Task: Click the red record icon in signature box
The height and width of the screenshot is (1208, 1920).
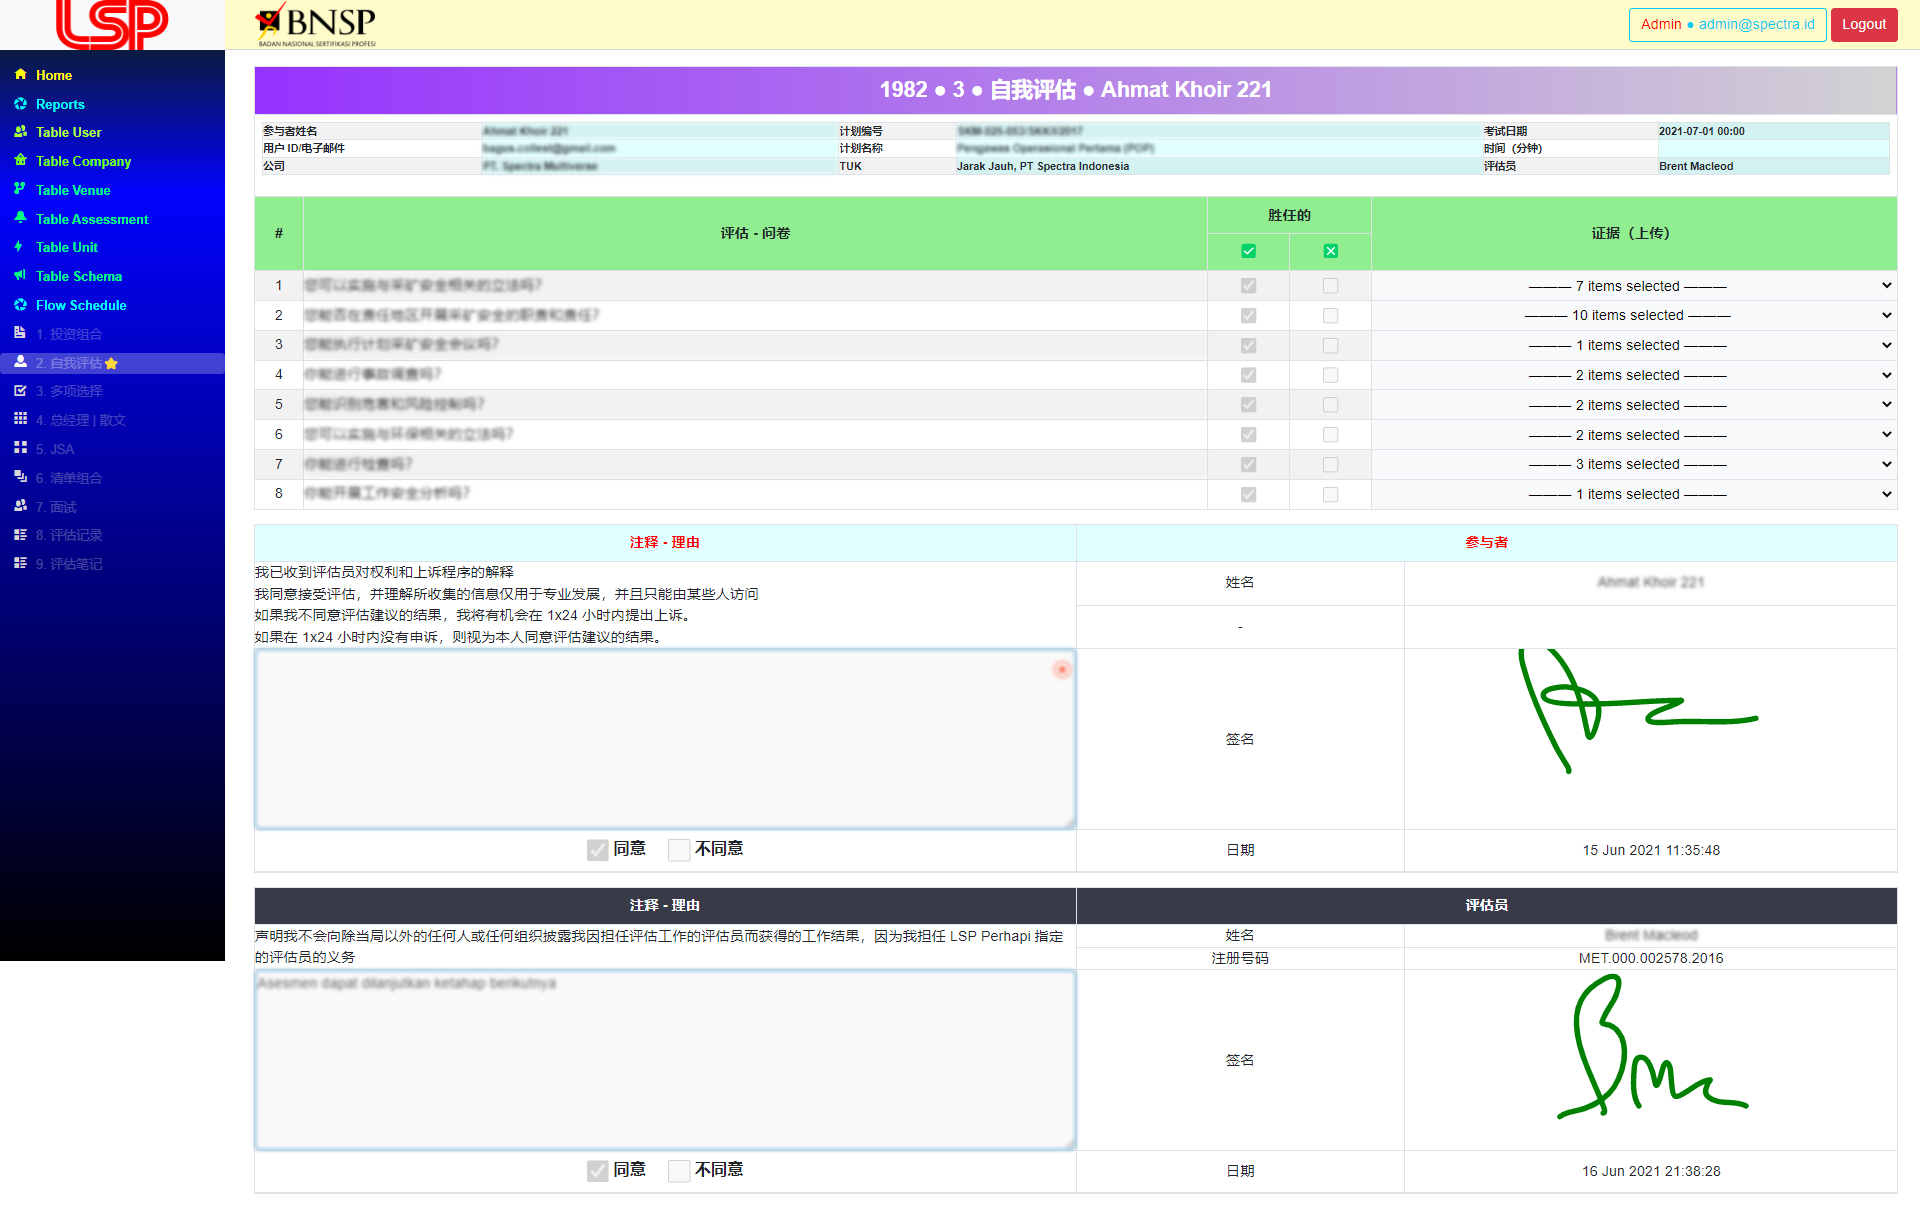Action: (1061, 670)
